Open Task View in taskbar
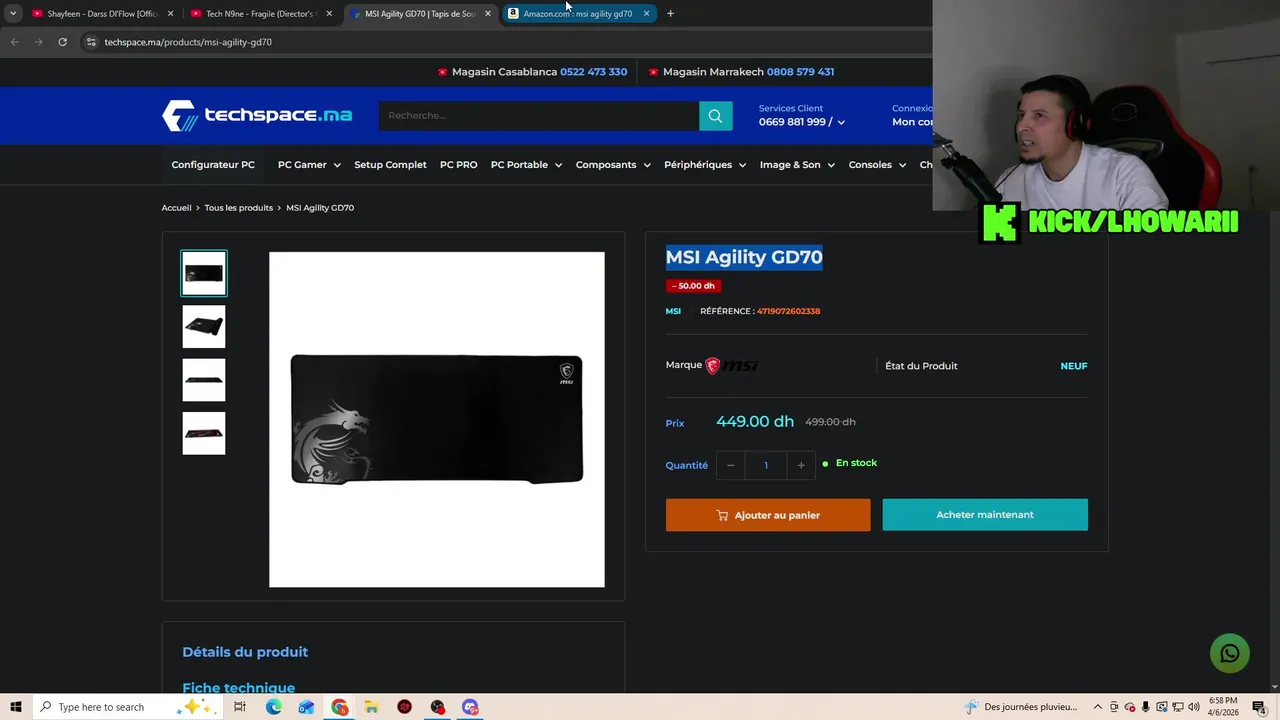The height and width of the screenshot is (720, 1280). pyautogui.click(x=240, y=707)
